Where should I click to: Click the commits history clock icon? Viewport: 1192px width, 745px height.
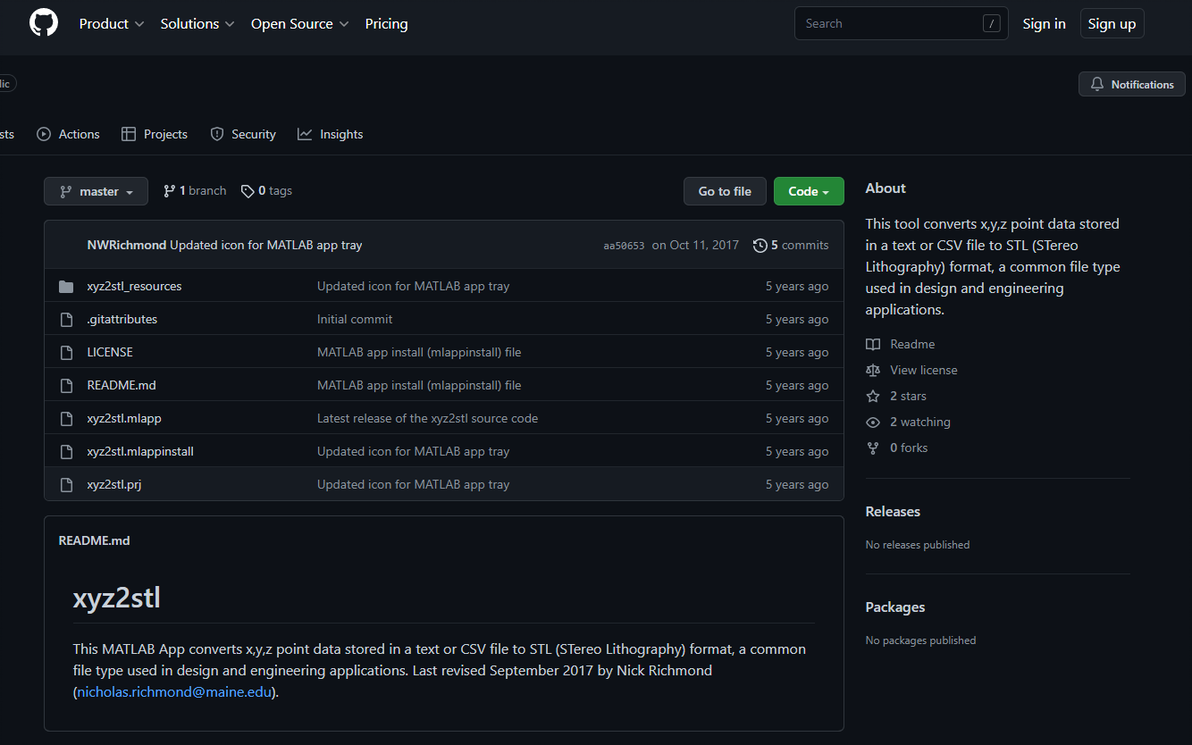[760, 245]
